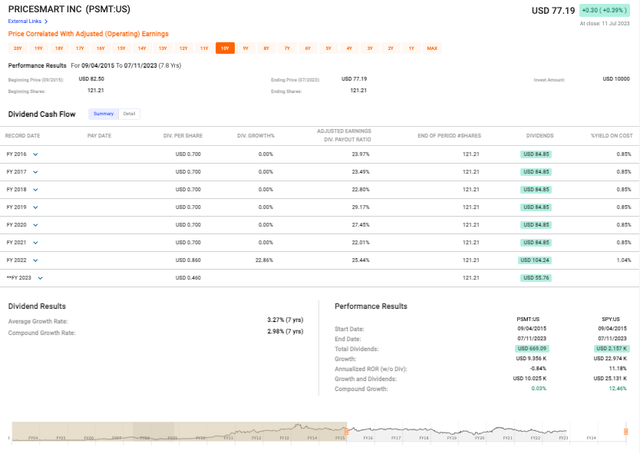Select the MAX time range button
The image size is (640, 454).
point(432,48)
